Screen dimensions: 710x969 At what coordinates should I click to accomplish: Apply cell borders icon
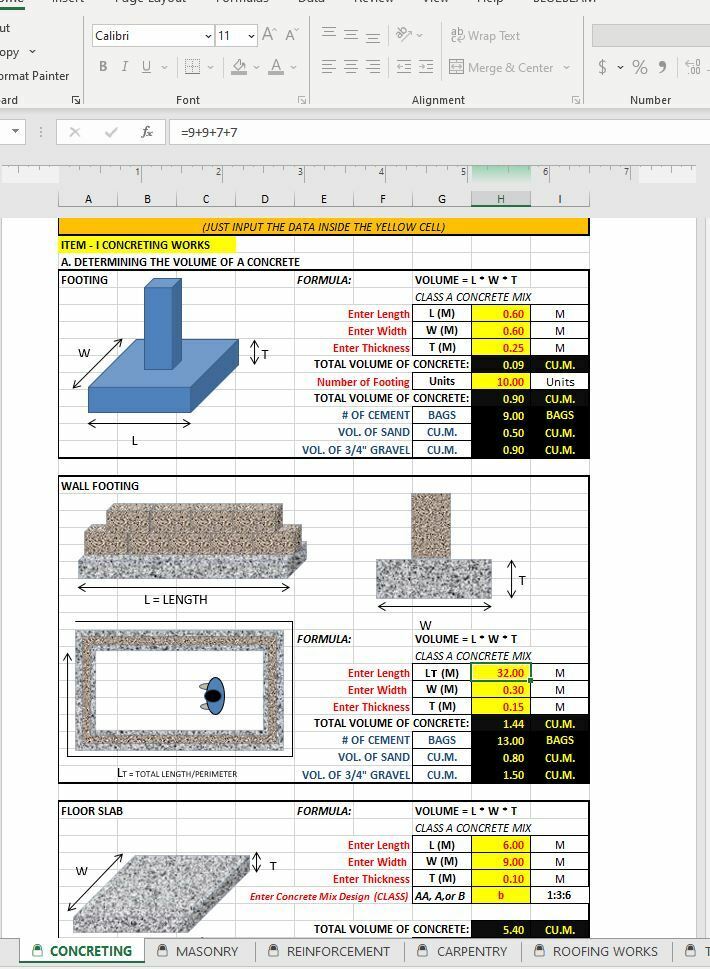point(192,67)
